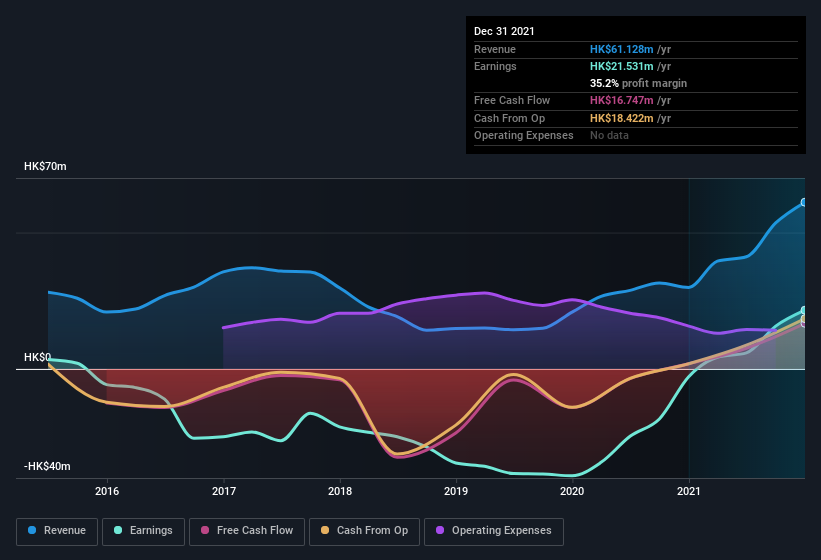Click the HK$16.747m free cash flow value

[x=622, y=100]
